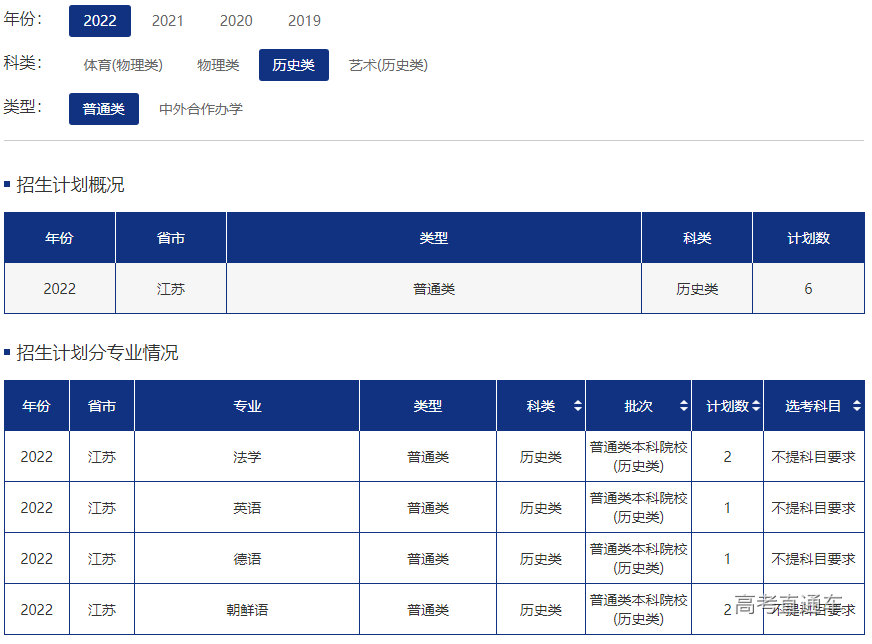This screenshot has width=872, height=644.
Task: Choose 艺术(历史类) category
Action: [388, 65]
